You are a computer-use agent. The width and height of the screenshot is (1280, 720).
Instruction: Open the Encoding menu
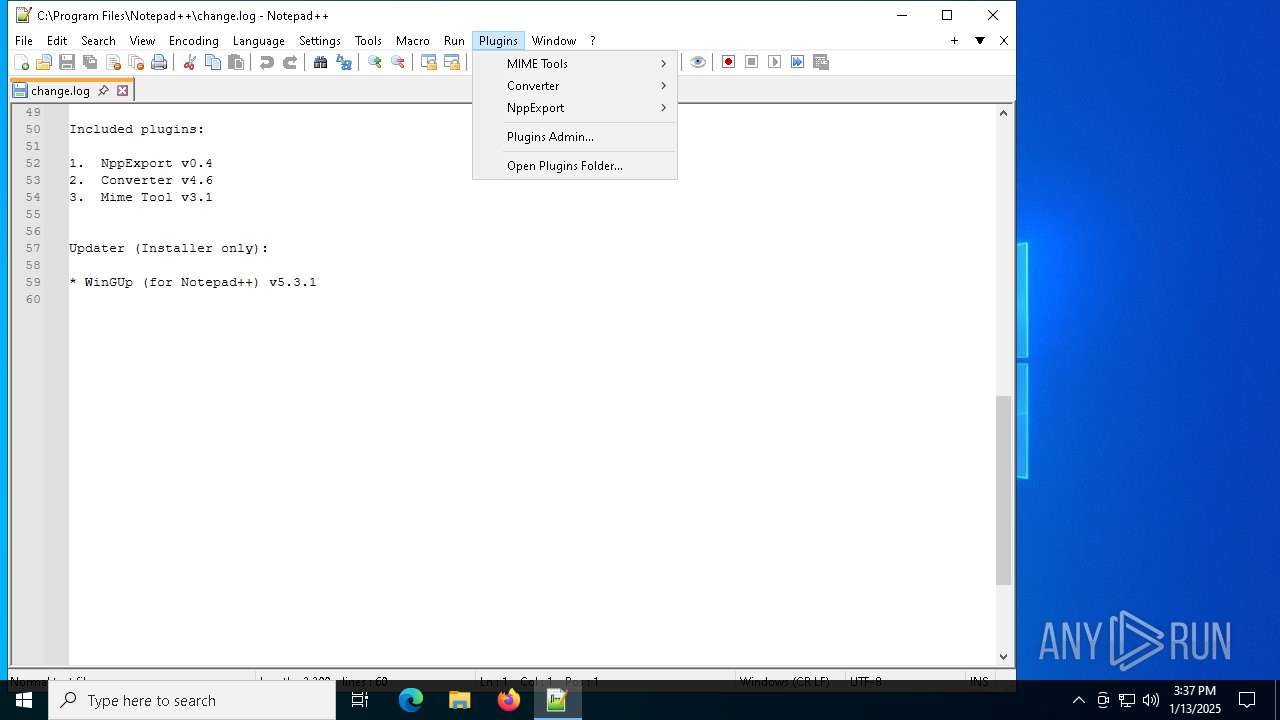pos(193,41)
